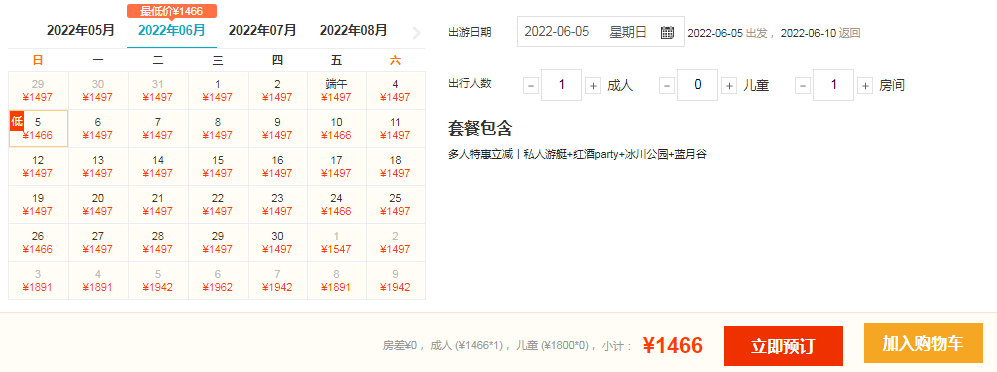This screenshot has width=997, height=372.
Task: Select July 6 priced ¥1962
Action: 217,280
